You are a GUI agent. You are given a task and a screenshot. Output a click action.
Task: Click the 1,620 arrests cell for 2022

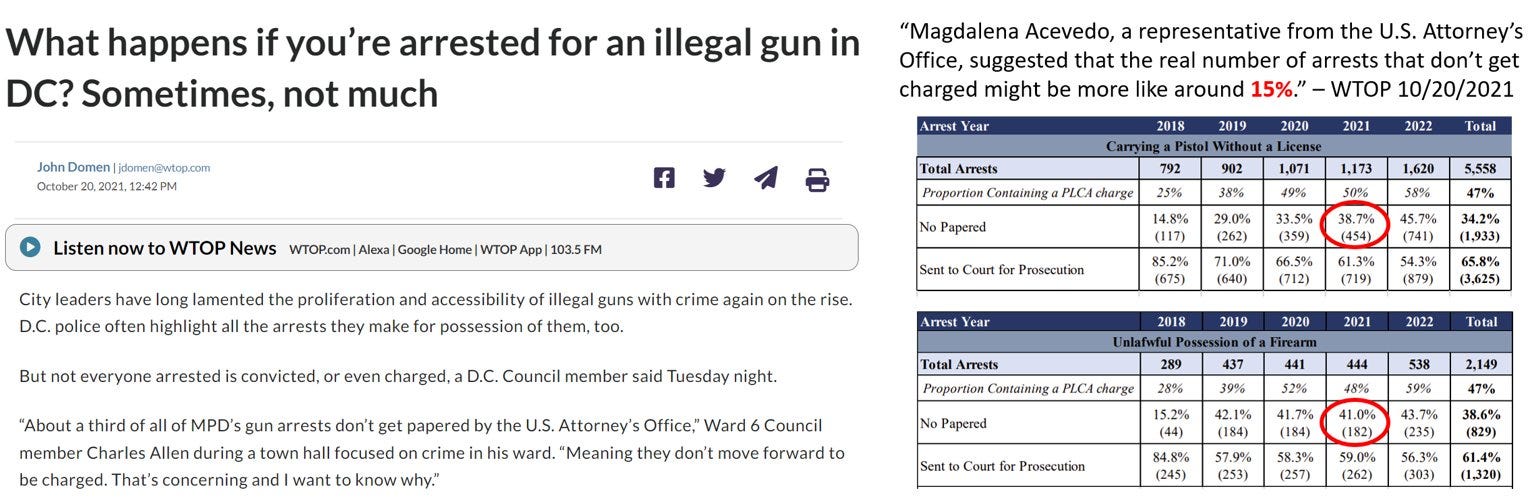click(x=1417, y=169)
